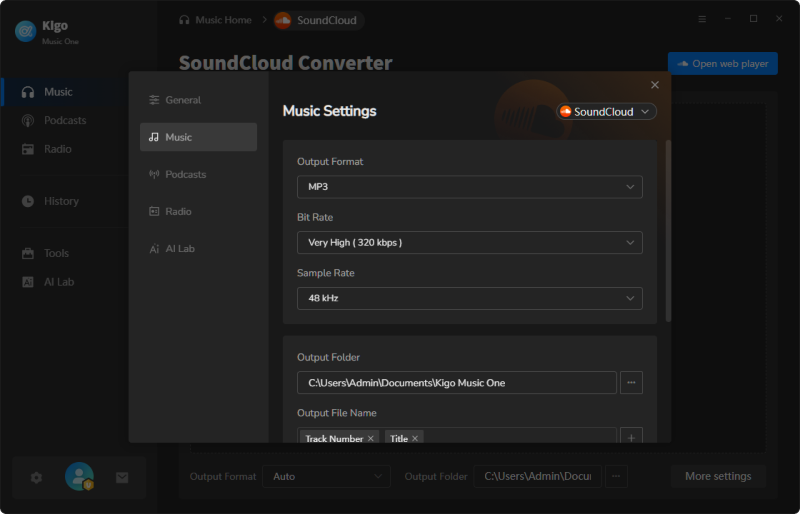Click the settings dialog vertical scrollbar
This screenshot has height=514, width=800.
(x=668, y=231)
